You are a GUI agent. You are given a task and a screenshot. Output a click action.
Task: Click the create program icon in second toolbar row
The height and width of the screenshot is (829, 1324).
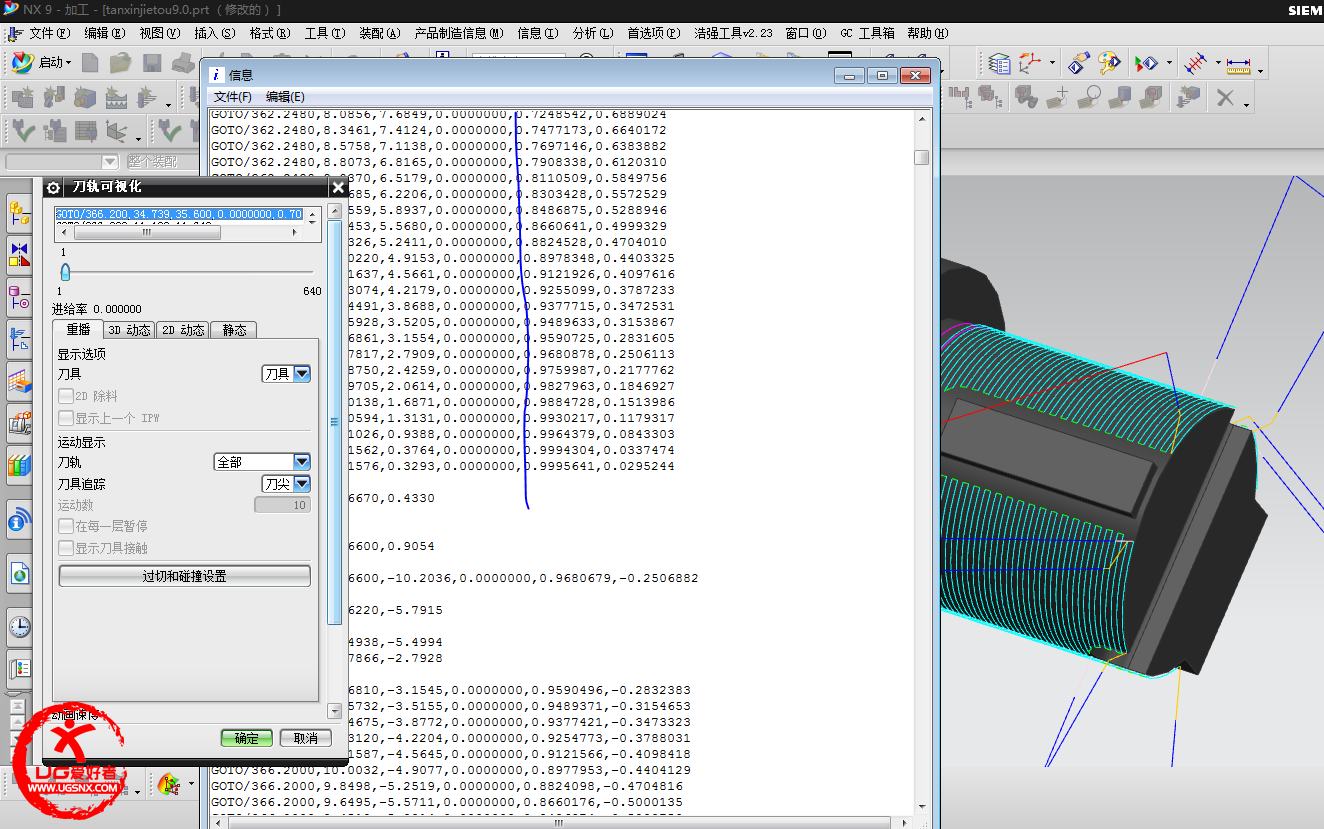[x=24, y=97]
